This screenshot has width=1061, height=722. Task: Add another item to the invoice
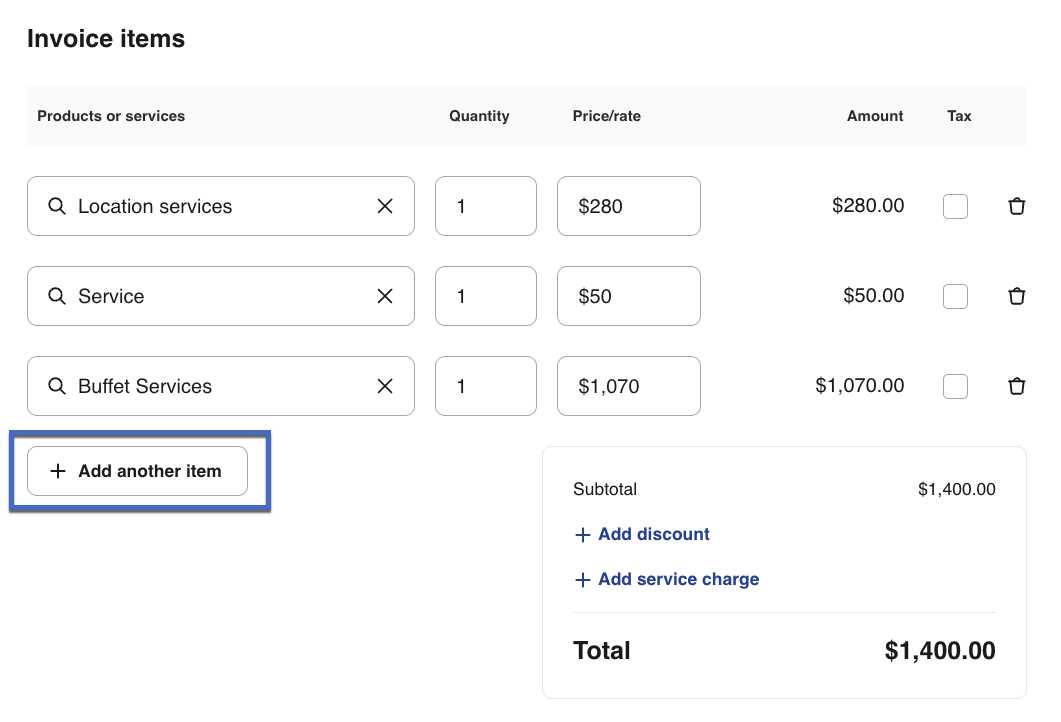tap(137, 471)
